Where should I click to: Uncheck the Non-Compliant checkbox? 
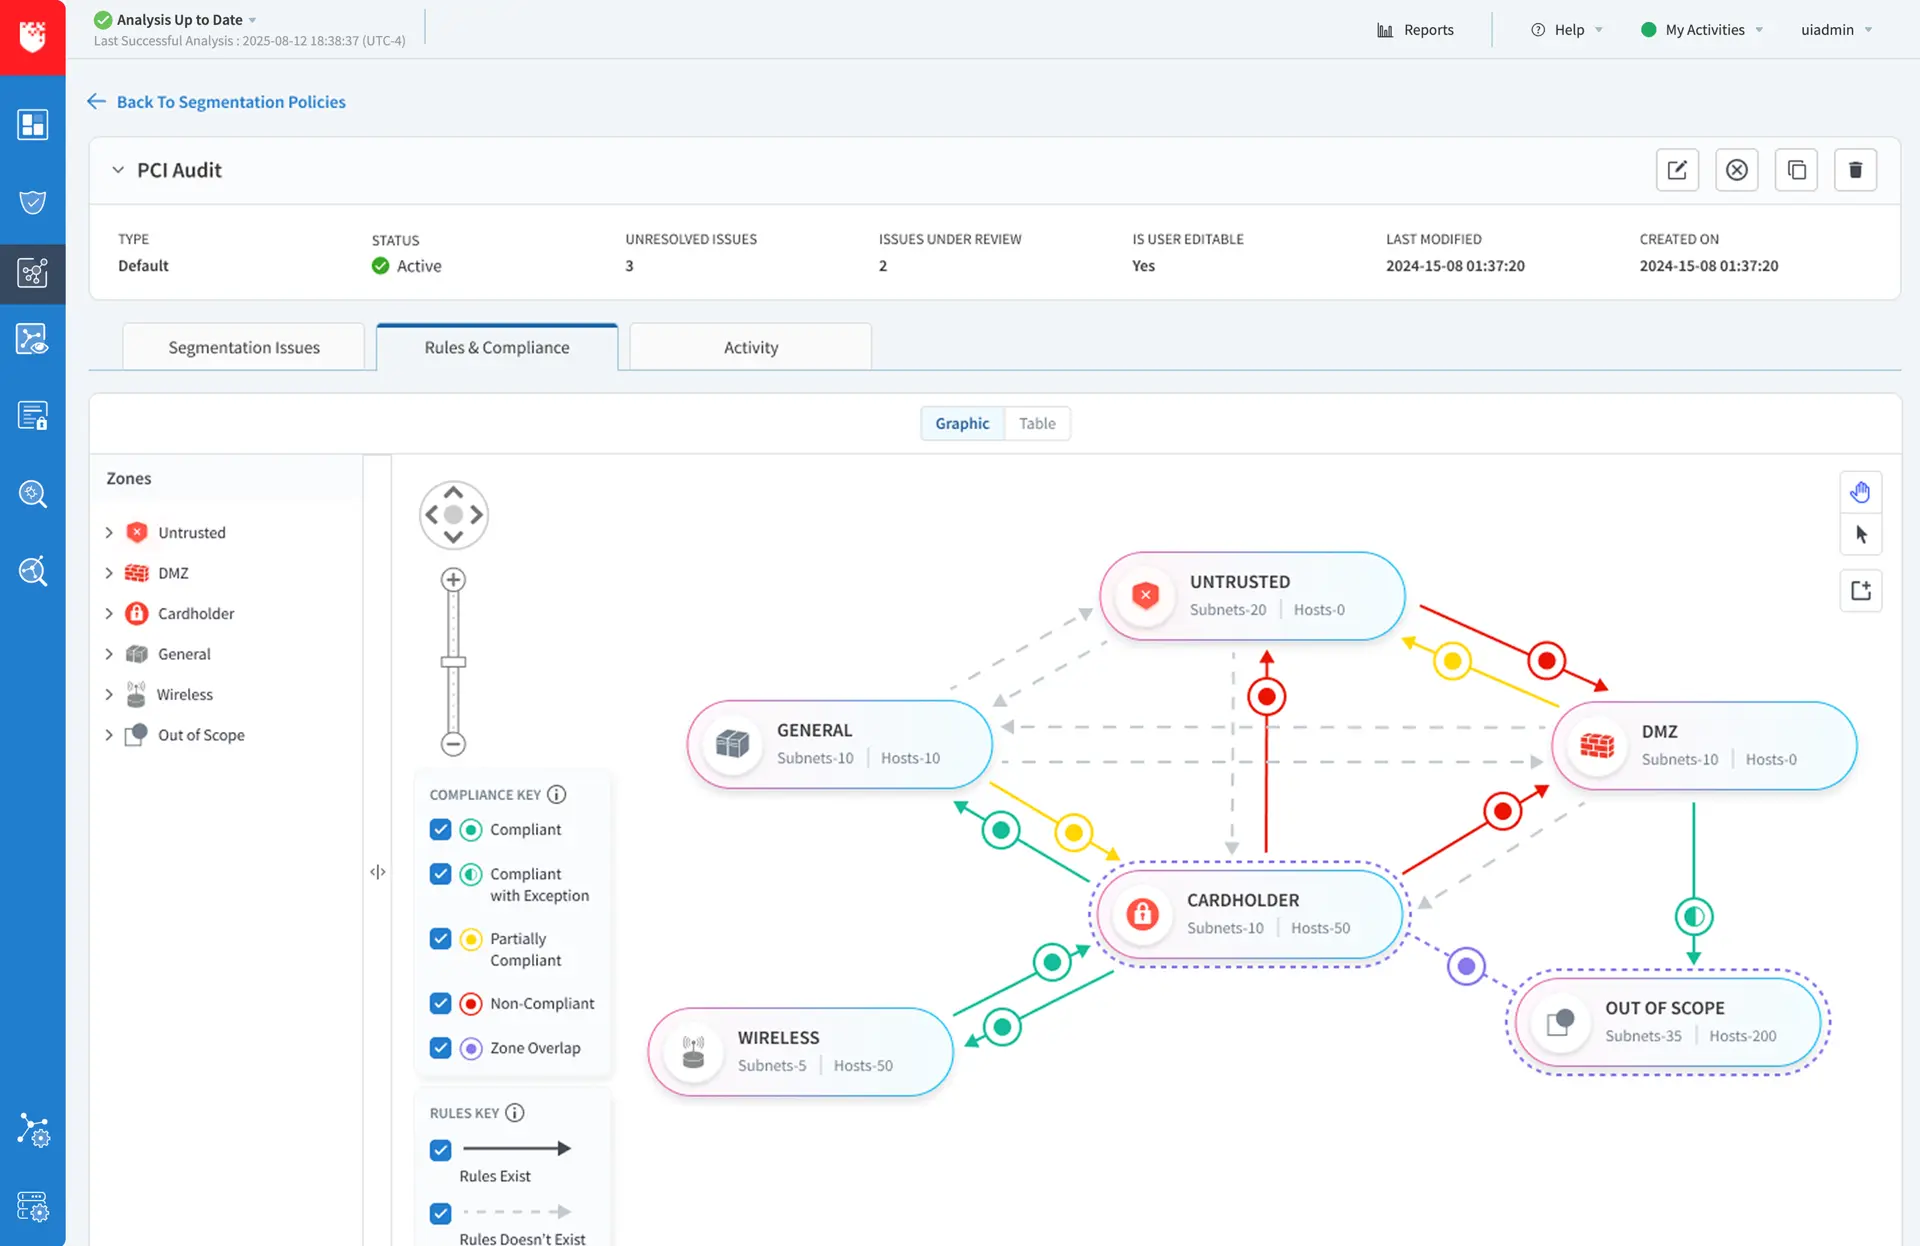point(440,1003)
